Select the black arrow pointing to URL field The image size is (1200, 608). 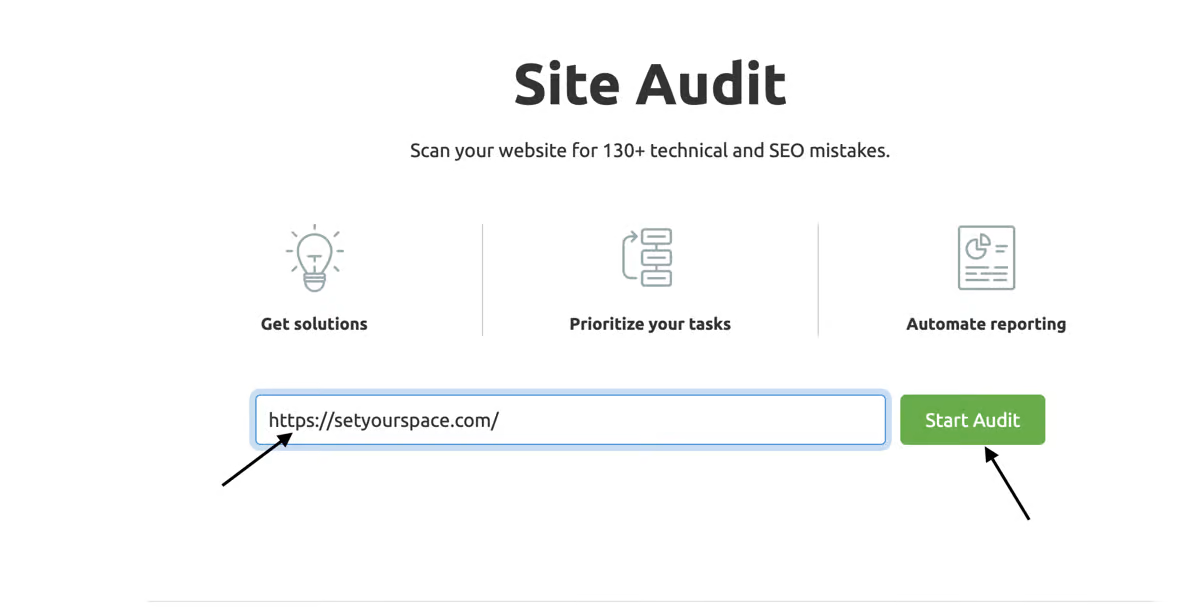tap(257, 460)
